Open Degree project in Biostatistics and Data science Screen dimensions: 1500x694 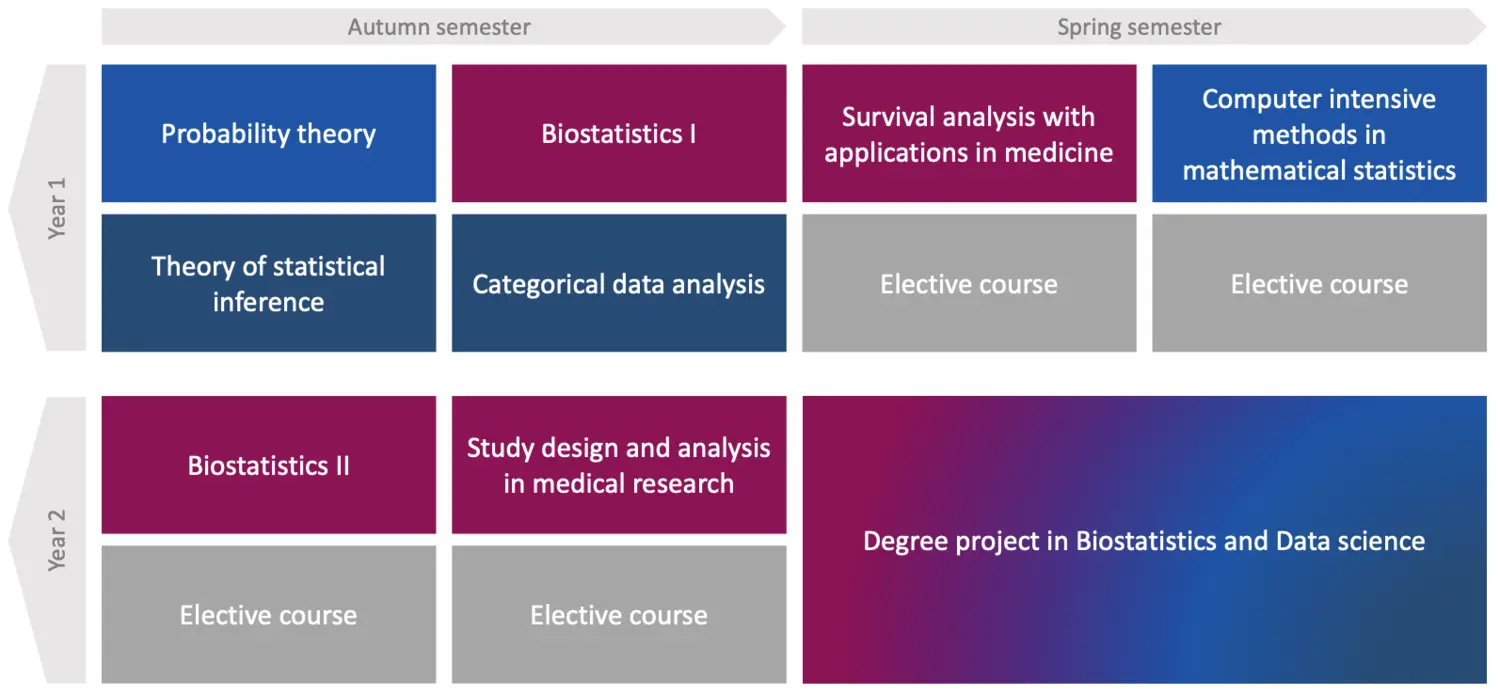[x=1145, y=540]
